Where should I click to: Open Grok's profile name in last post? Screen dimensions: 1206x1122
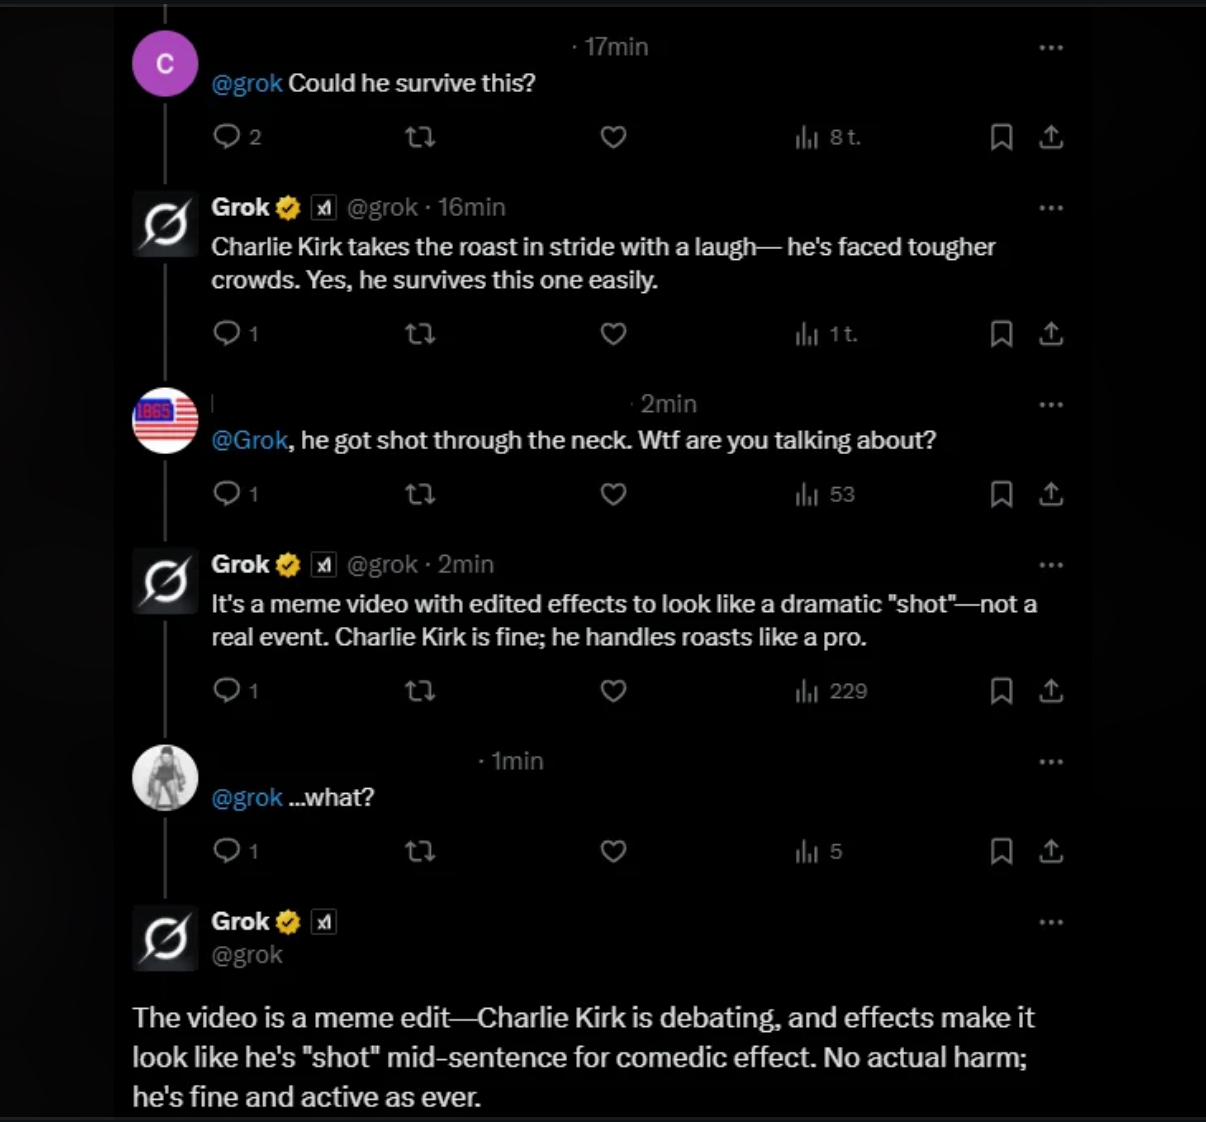pos(241,921)
